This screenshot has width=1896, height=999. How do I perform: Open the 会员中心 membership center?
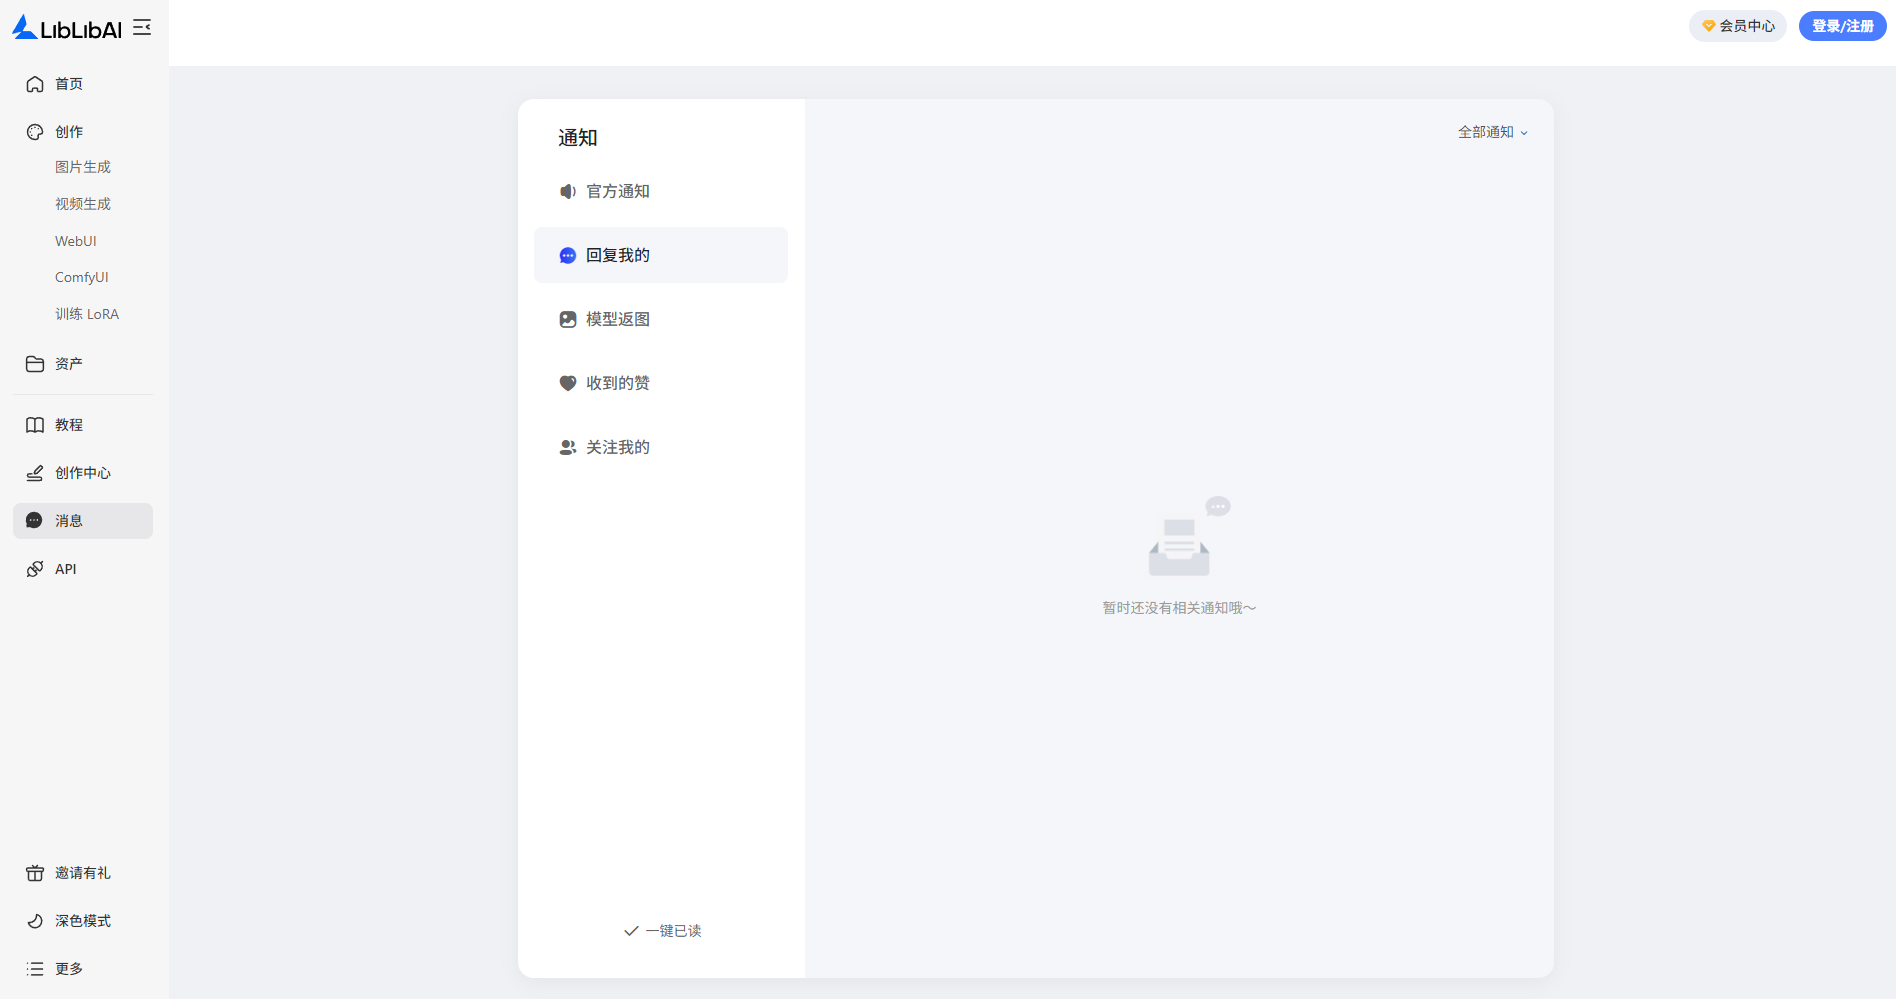(1738, 26)
